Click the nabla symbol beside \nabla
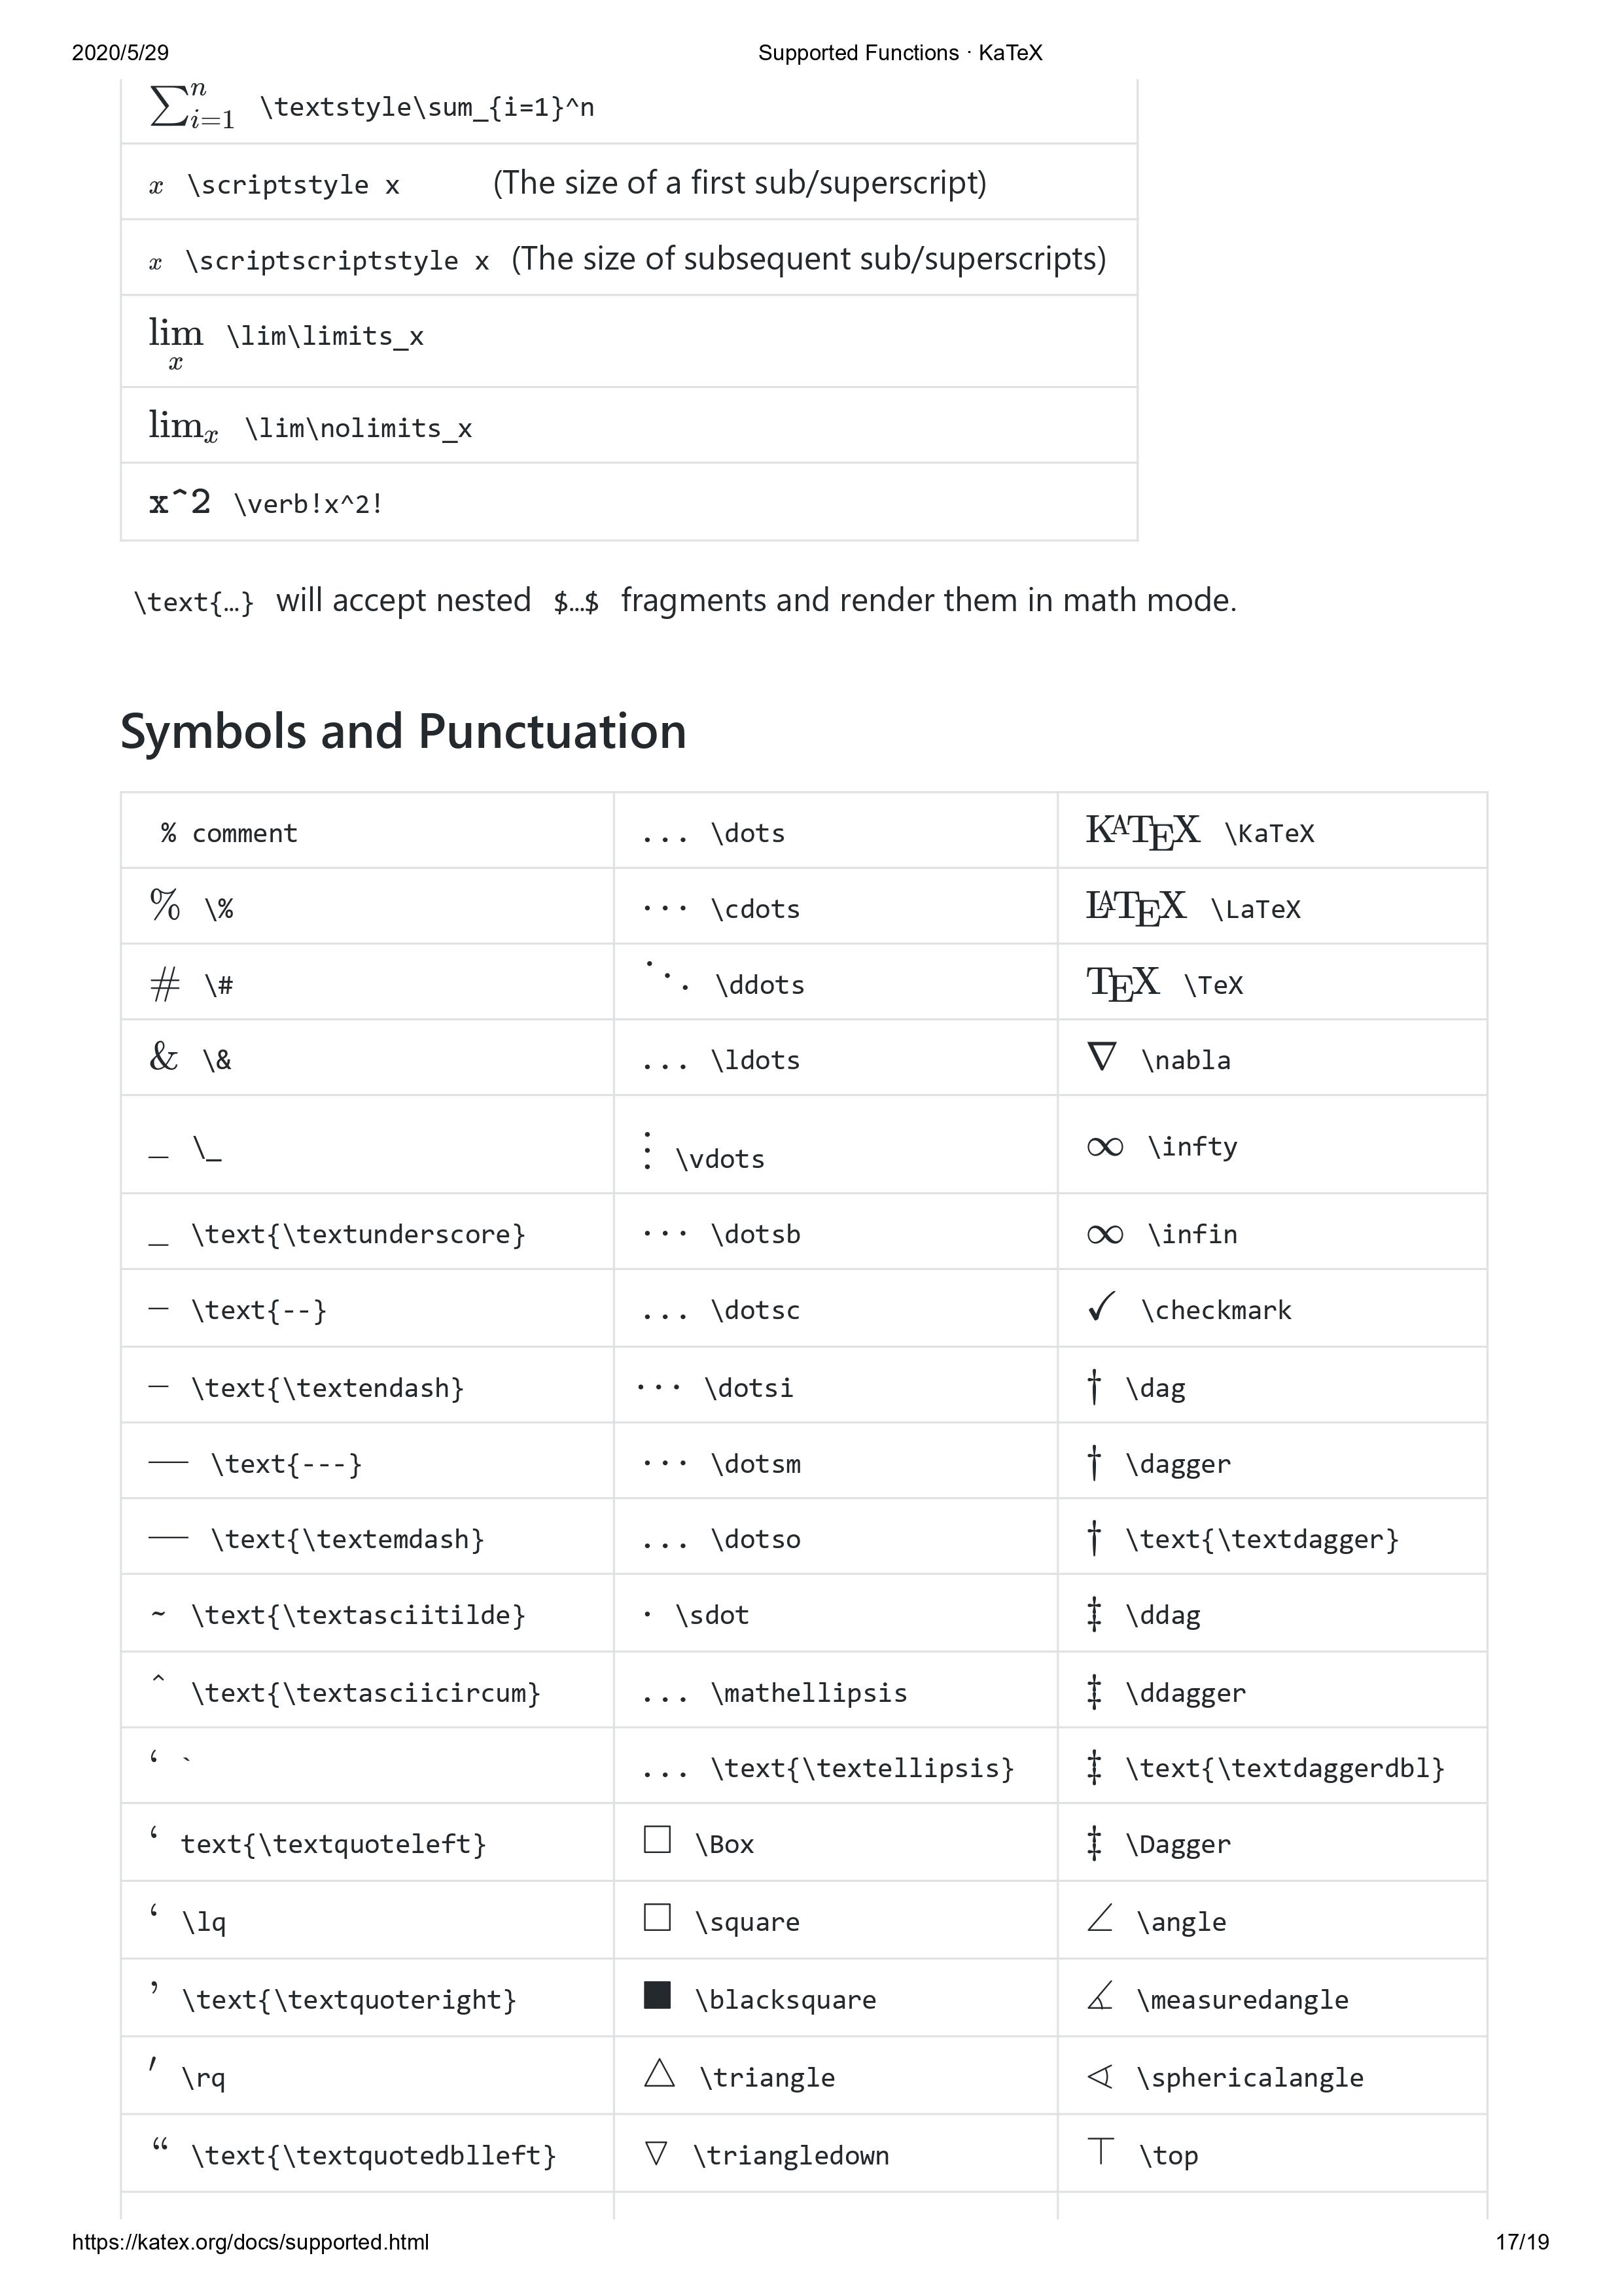Viewport: 1622px width, 2296px height. [1101, 1057]
